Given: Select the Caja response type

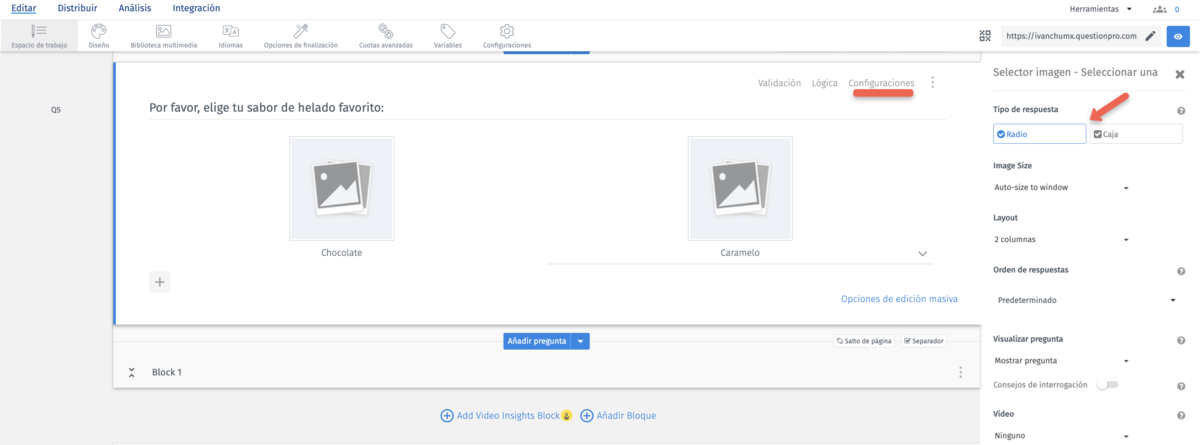Looking at the screenshot, I should coord(1136,134).
